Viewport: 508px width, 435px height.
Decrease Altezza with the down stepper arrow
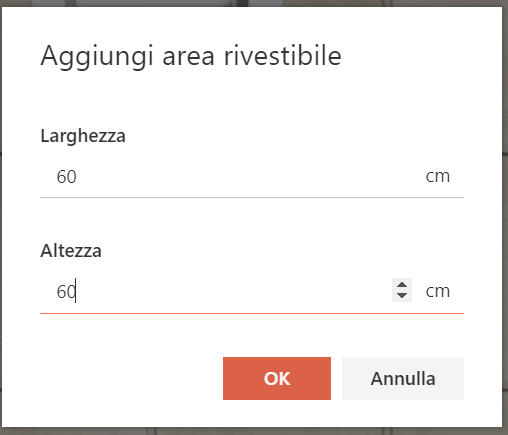click(402, 296)
